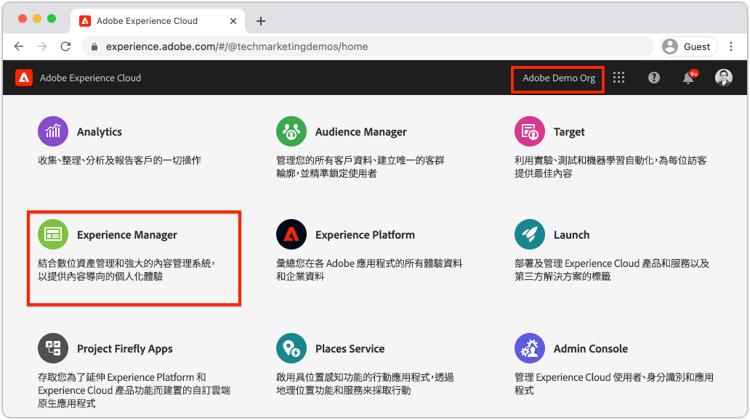Click the Analytics title link
The height and width of the screenshot is (420, 750).
pyautogui.click(x=99, y=132)
